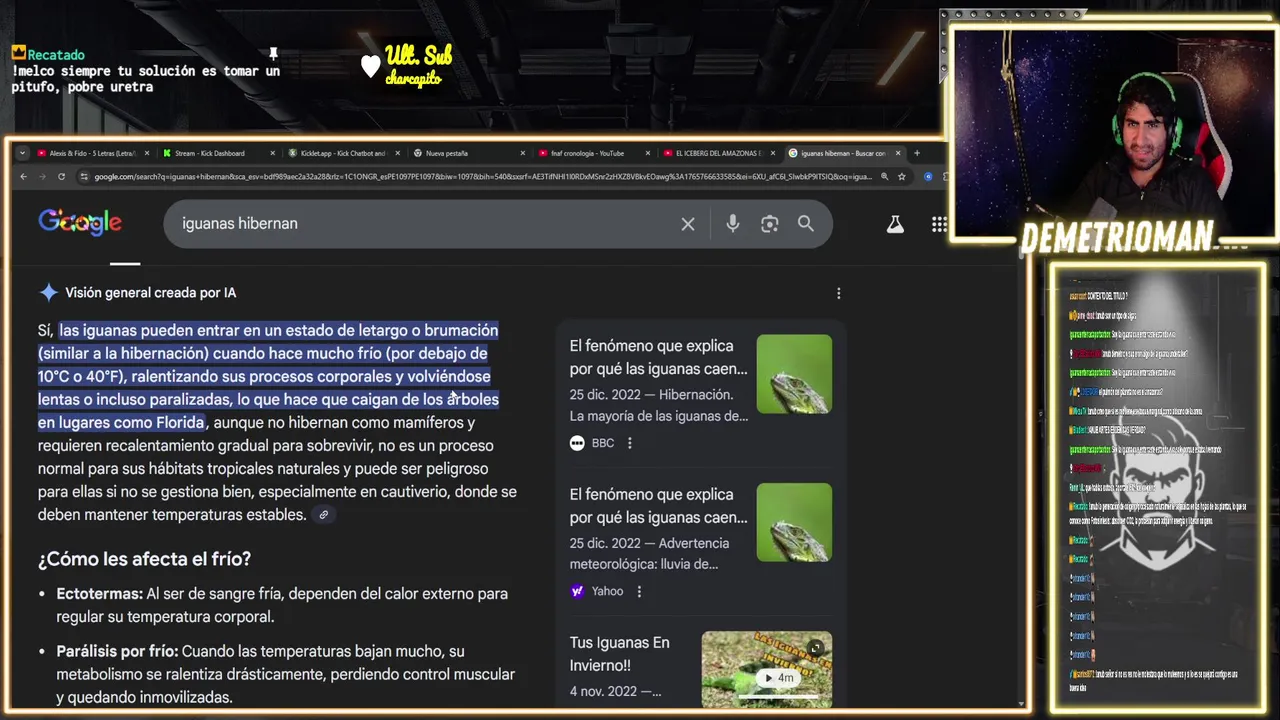Open the BBC source three-dot menu
Viewport: 1280px width, 720px height.
pyautogui.click(x=629, y=443)
